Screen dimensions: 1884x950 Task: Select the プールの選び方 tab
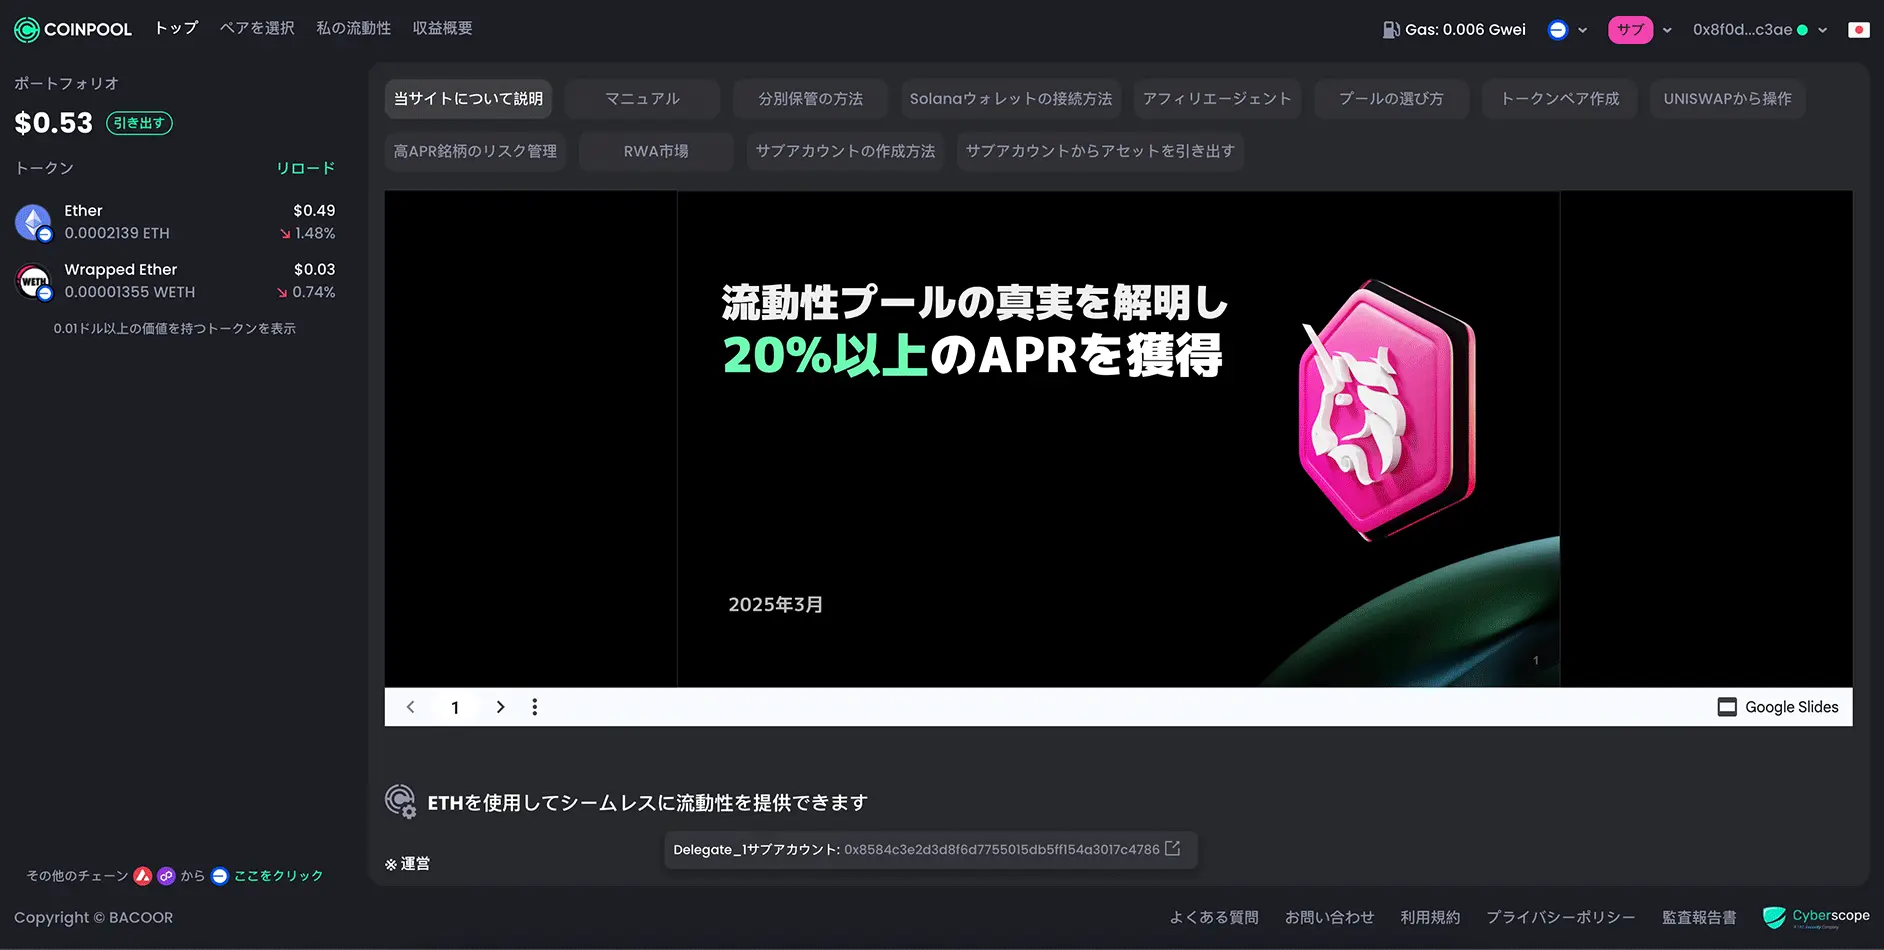pos(1391,99)
